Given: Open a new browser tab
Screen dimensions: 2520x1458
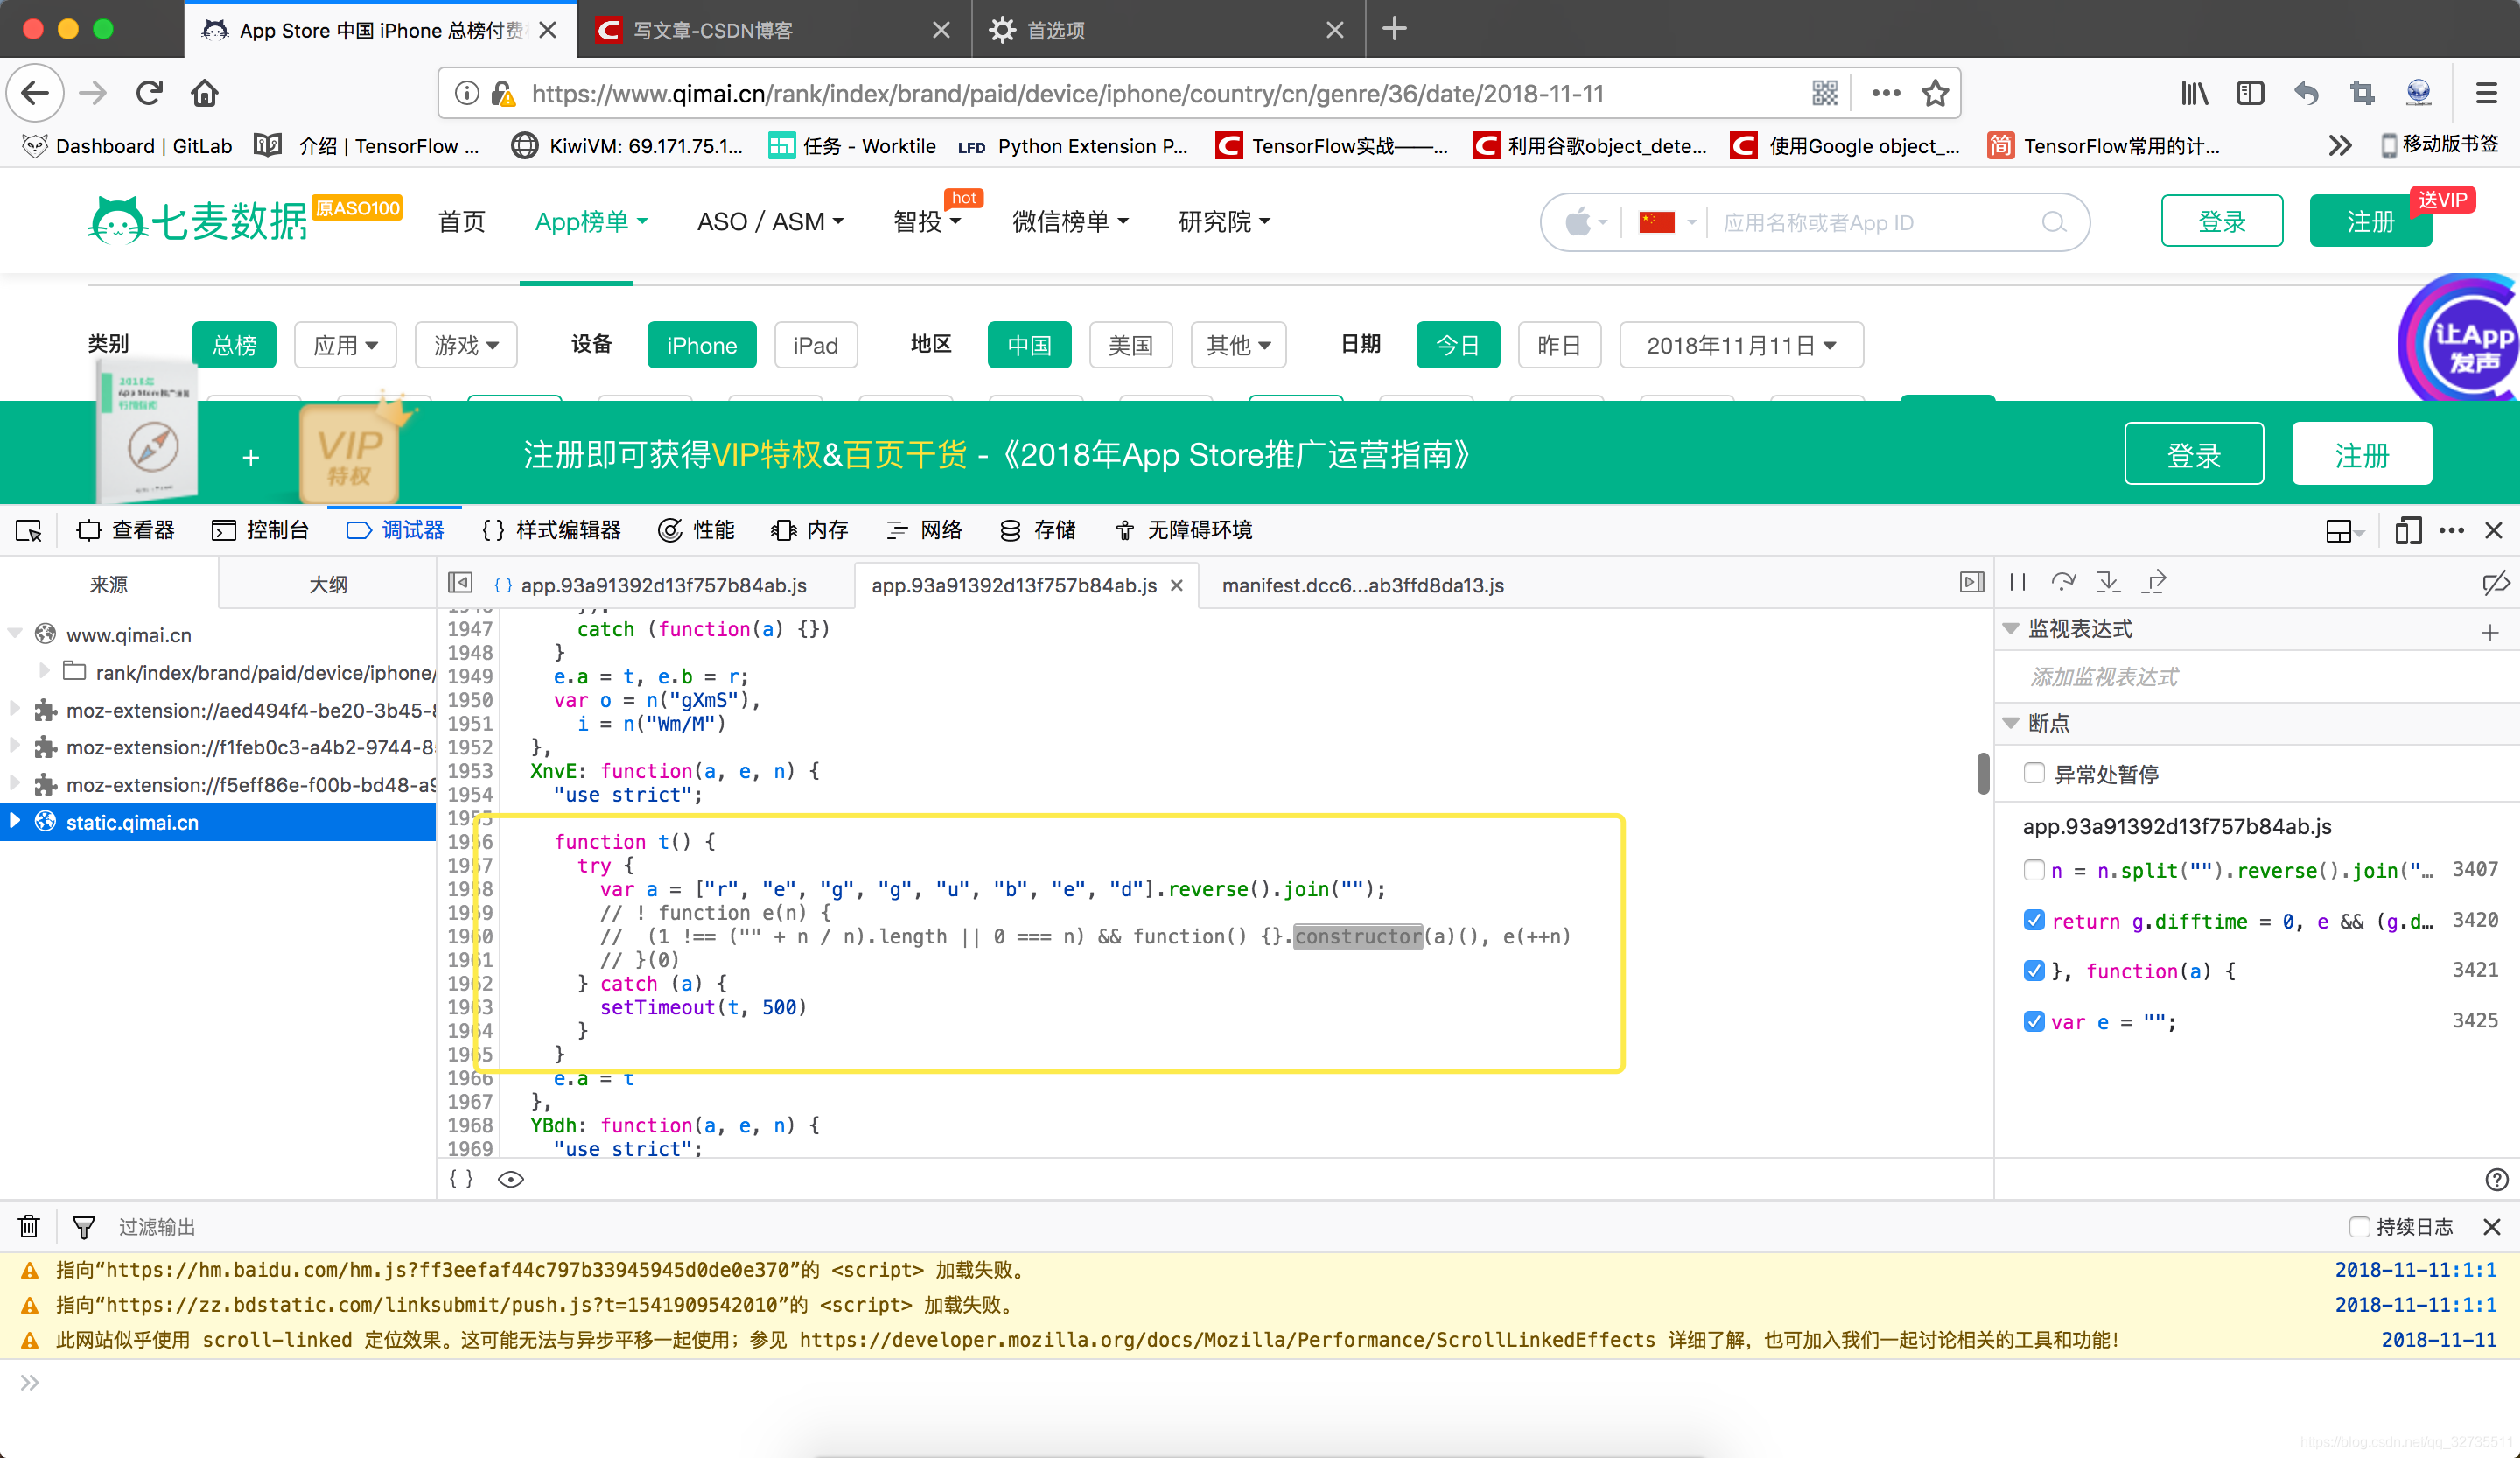Looking at the screenshot, I should [x=1394, y=29].
